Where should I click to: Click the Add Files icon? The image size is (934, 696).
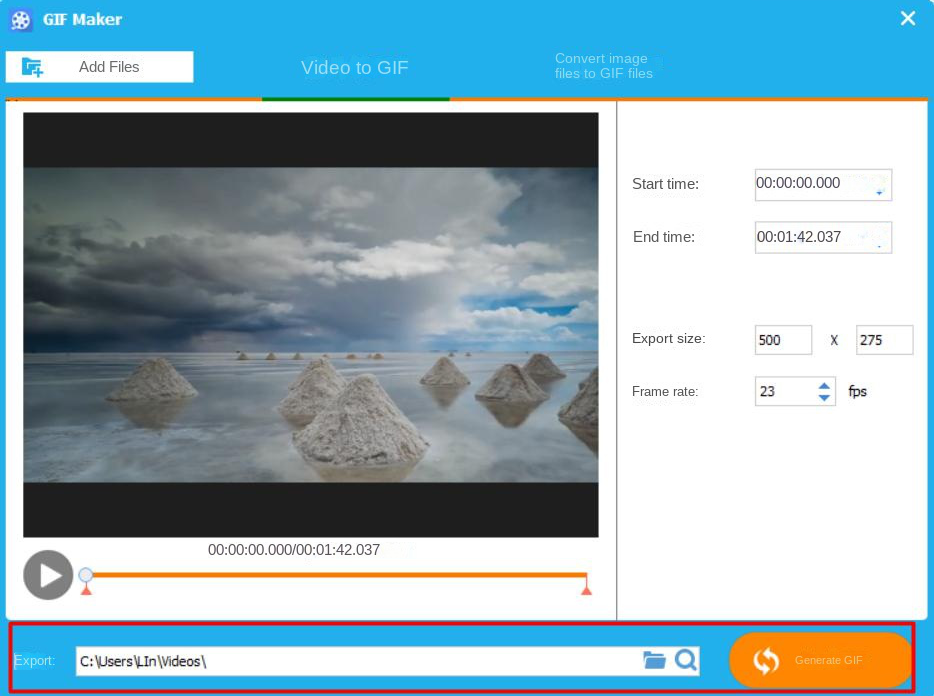point(31,66)
